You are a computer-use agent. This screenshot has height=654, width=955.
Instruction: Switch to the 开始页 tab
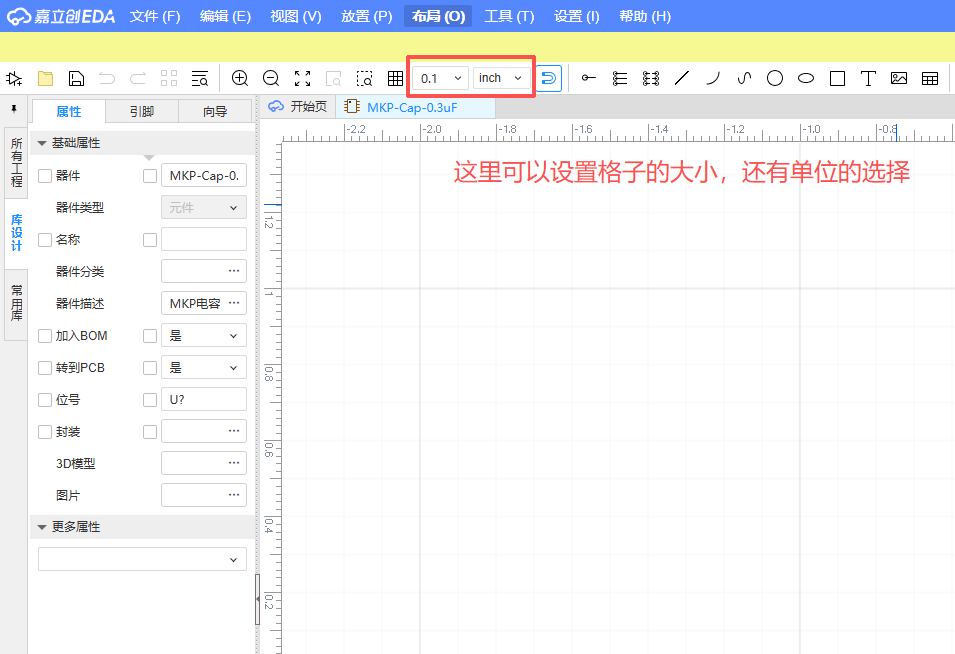click(x=301, y=106)
